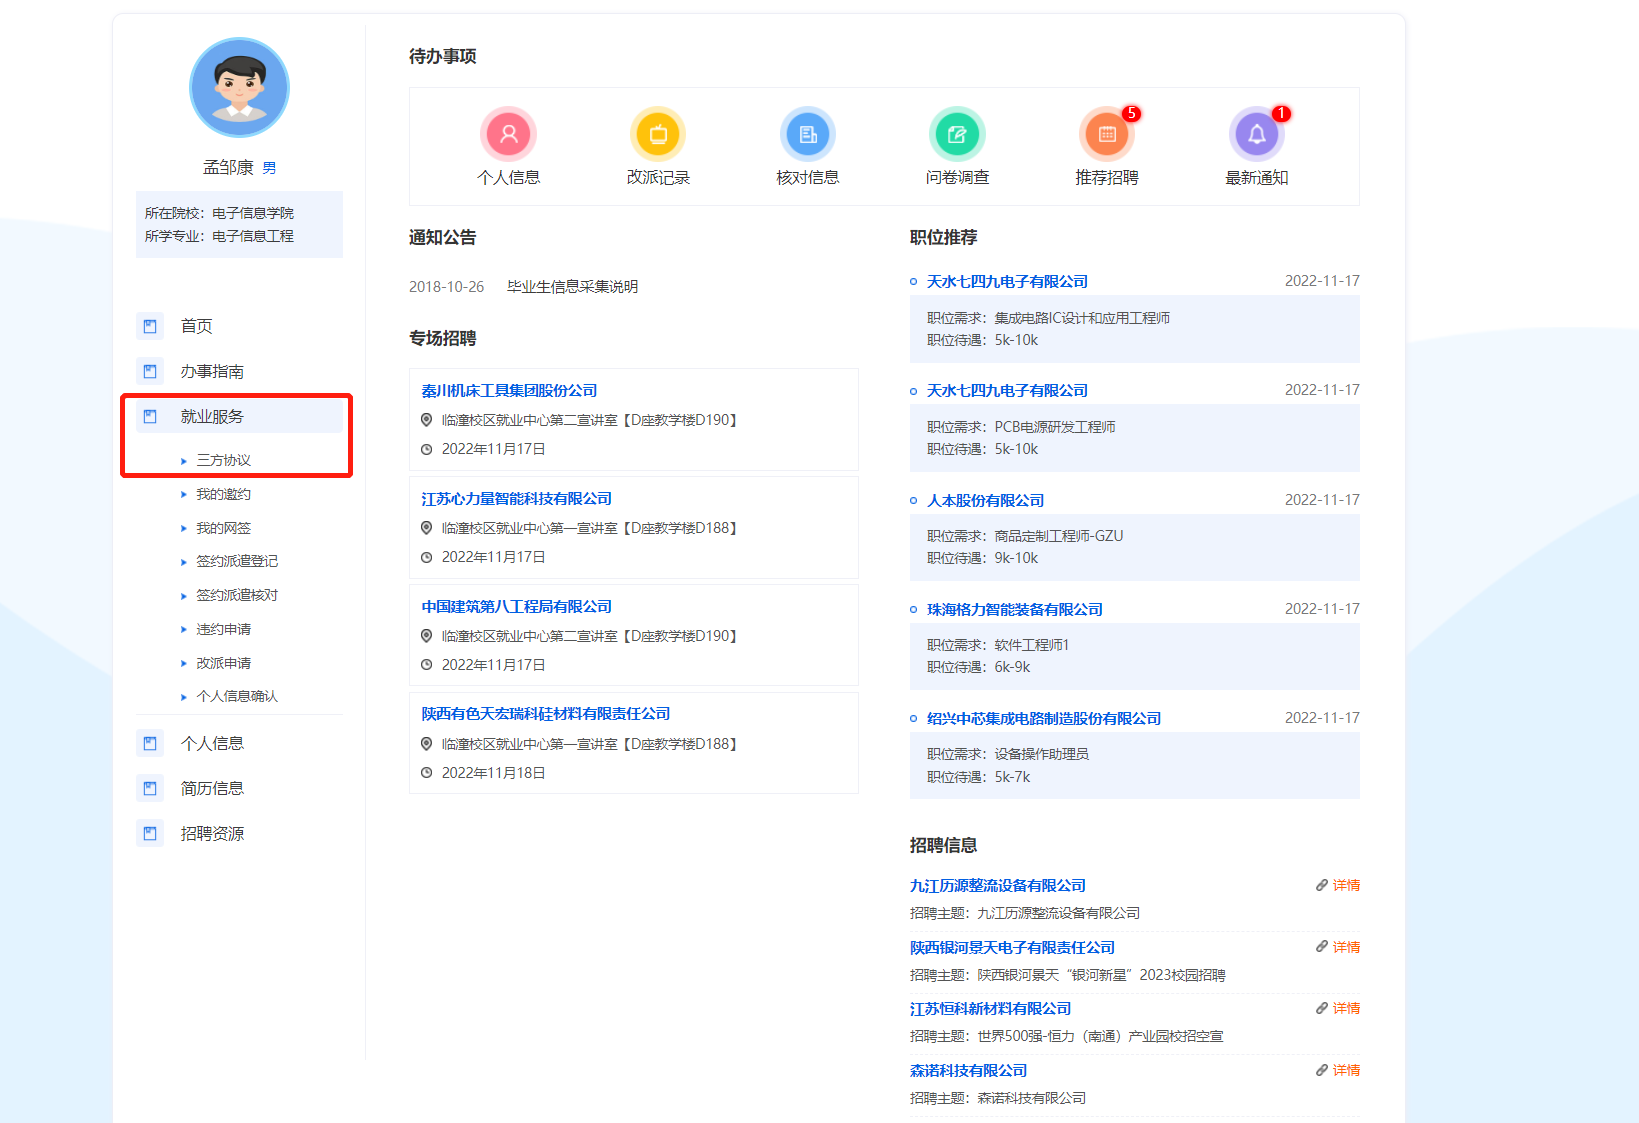Go to 简历信息 menu item
Viewport: 1639px width, 1123px height.
tap(212, 788)
